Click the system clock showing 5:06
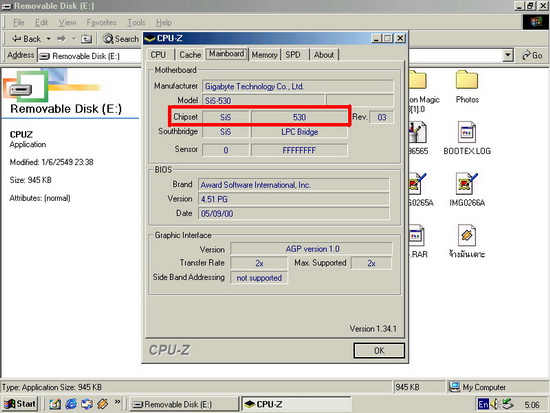This screenshot has width=550, height=413. pyautogui.click(x=532, y=405)
